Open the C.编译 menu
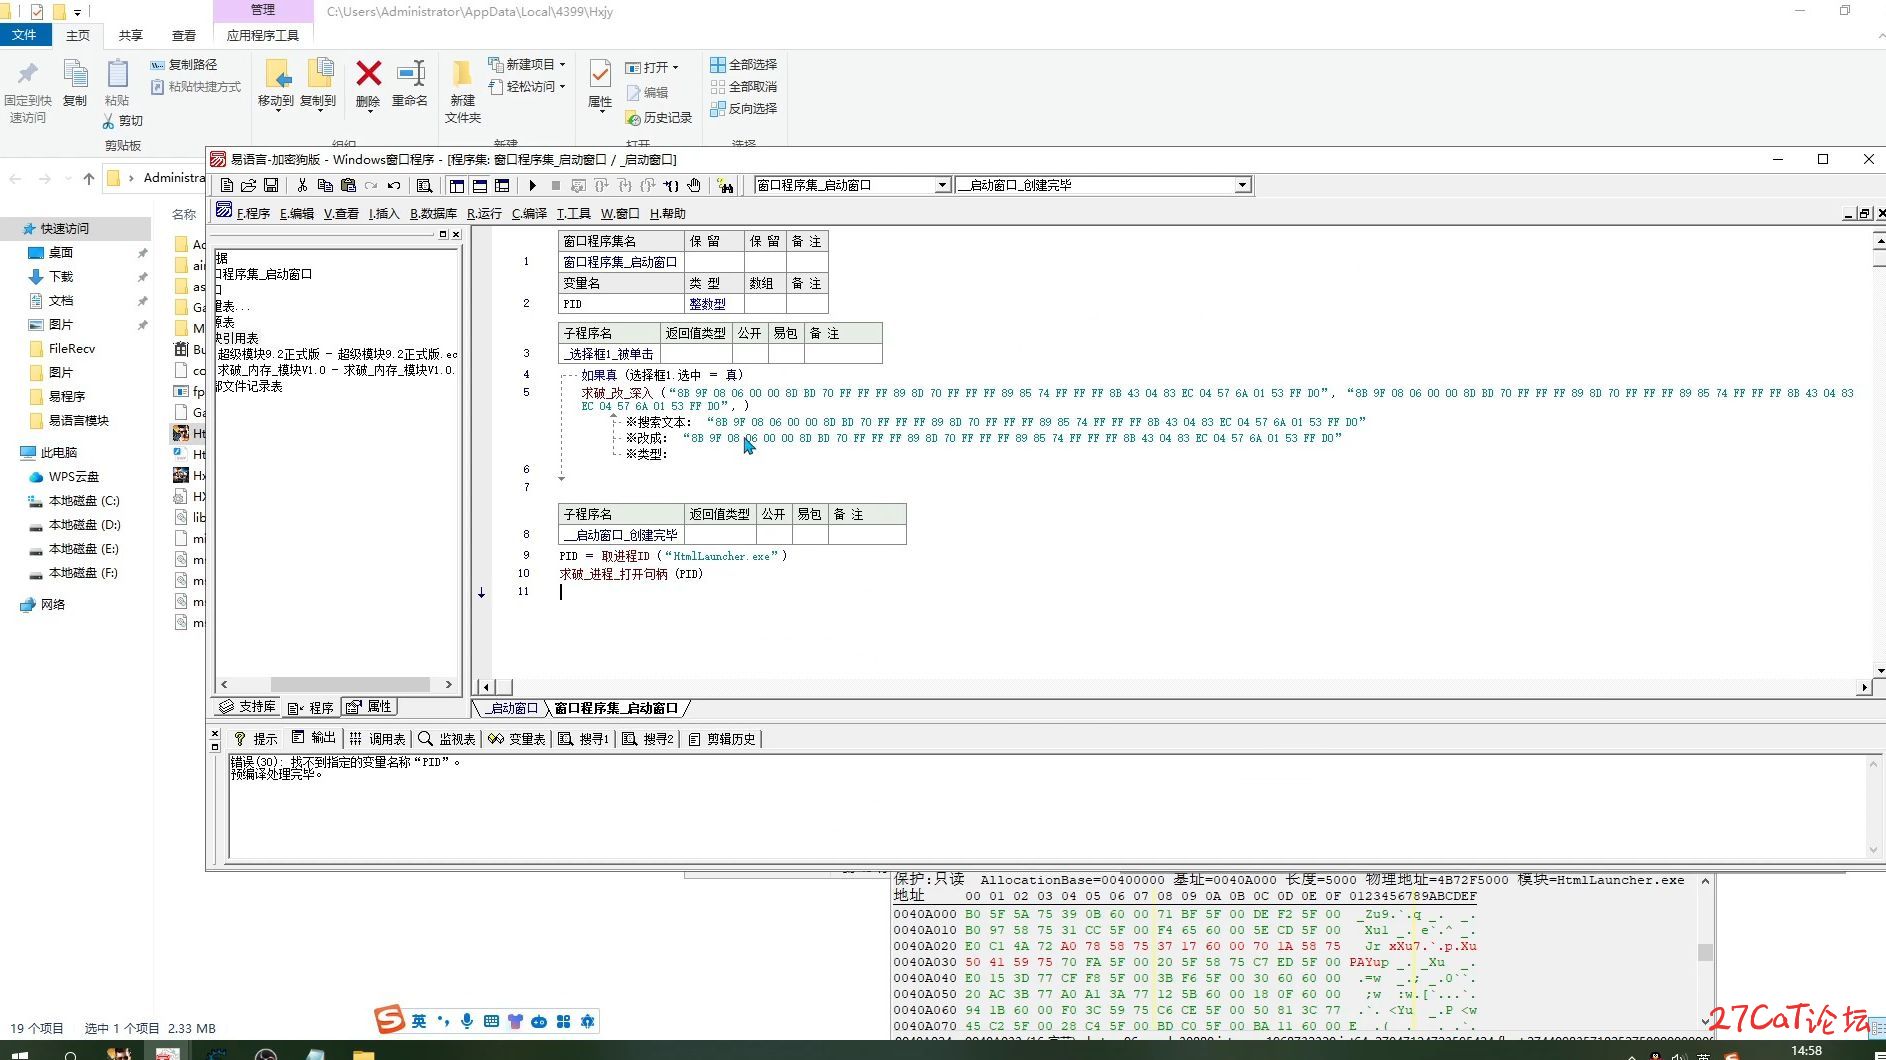This screenshot has height=1060, width=1886. (529, 213)
